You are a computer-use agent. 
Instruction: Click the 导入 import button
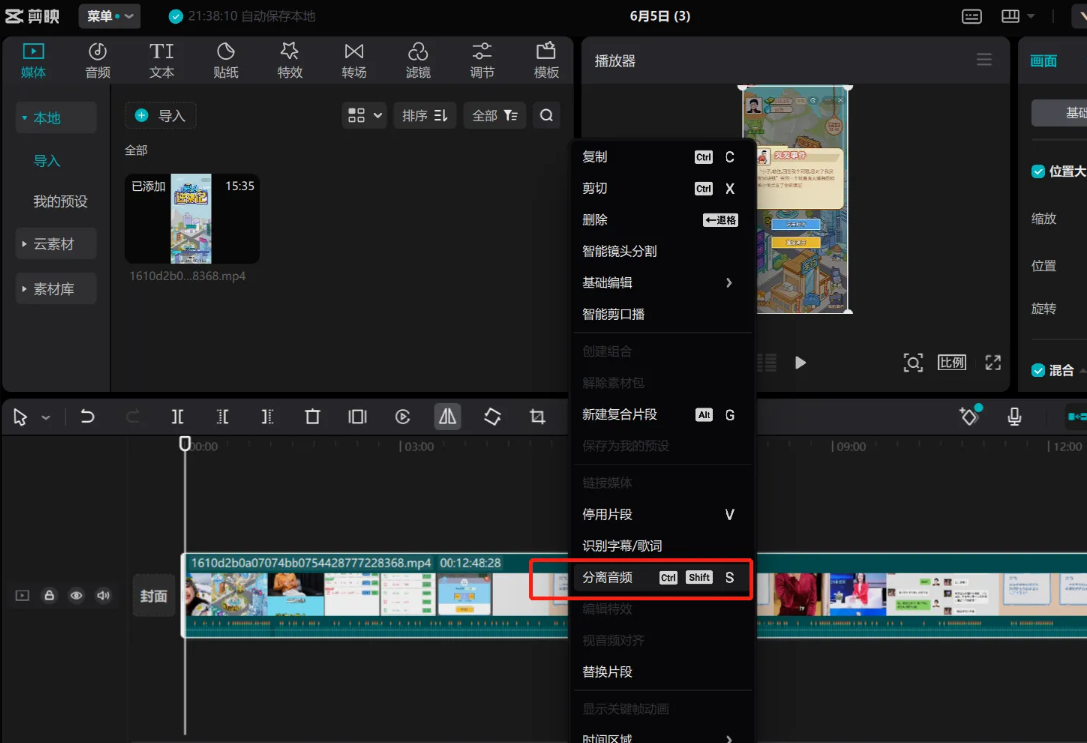(x=161, y=116)
